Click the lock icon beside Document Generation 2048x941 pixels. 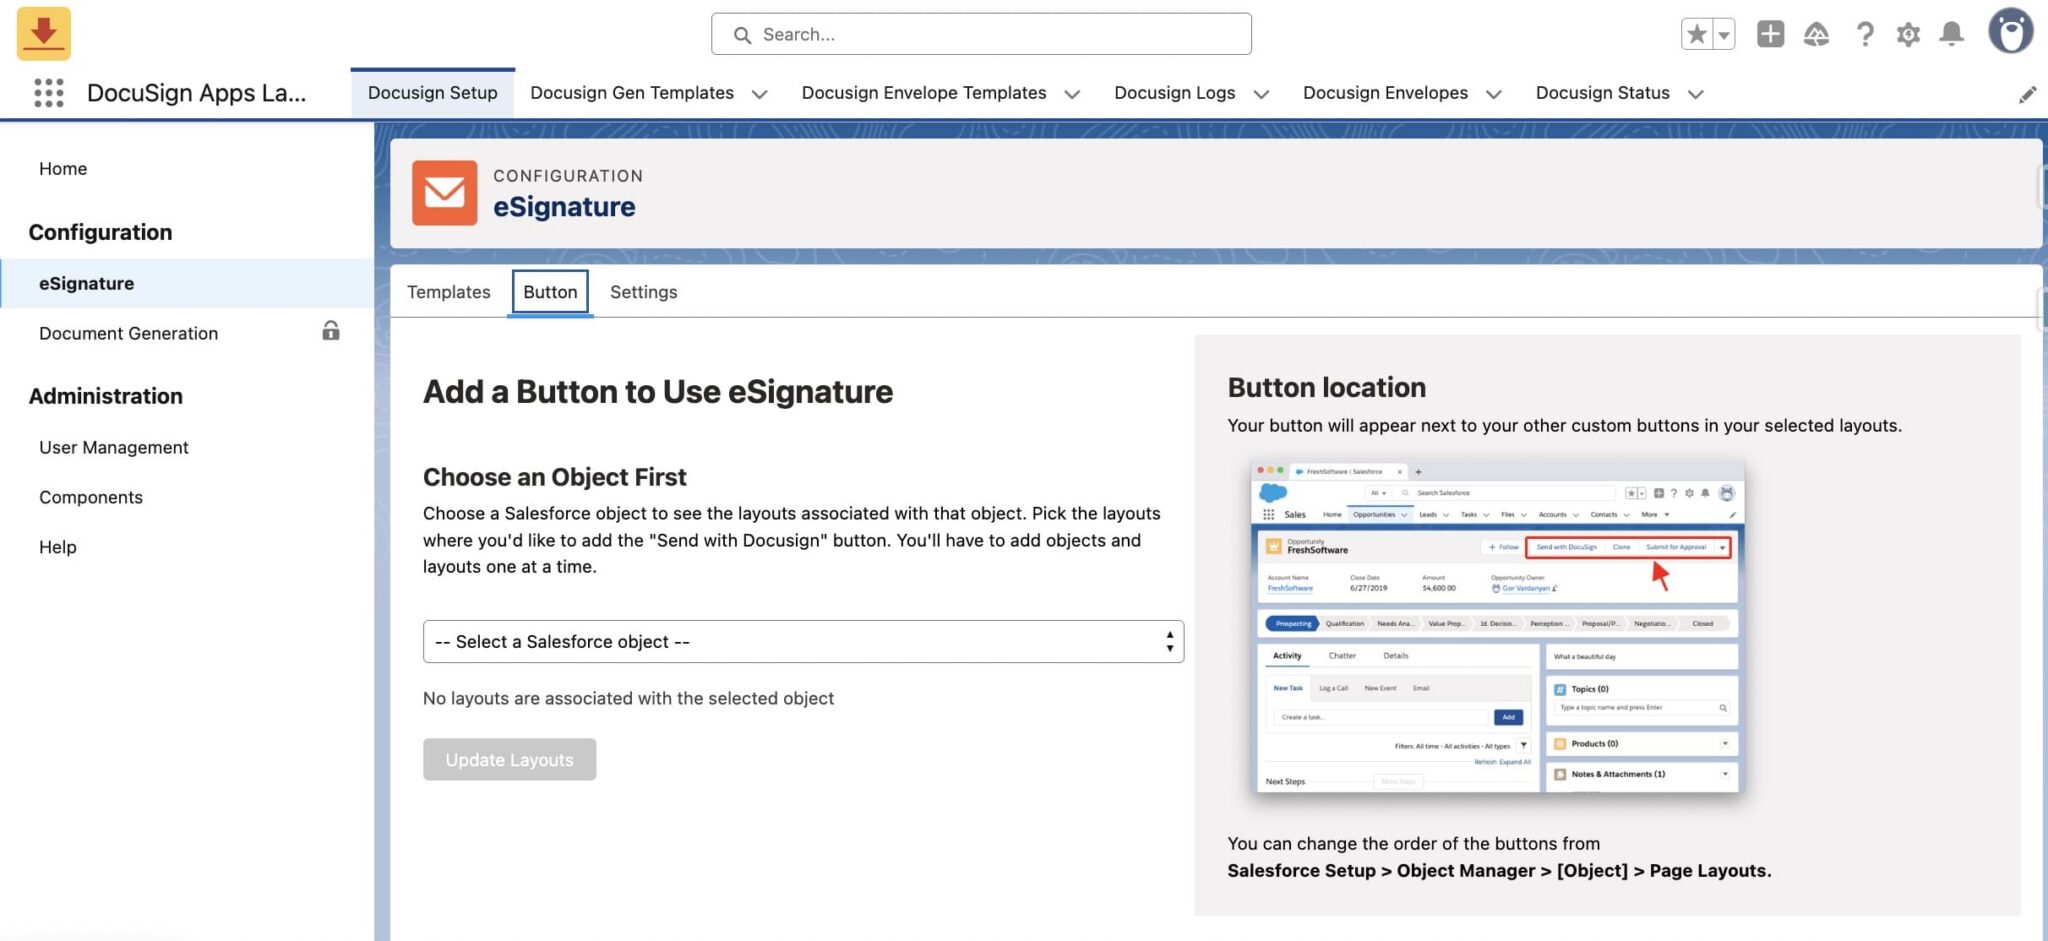click(331, 331)
